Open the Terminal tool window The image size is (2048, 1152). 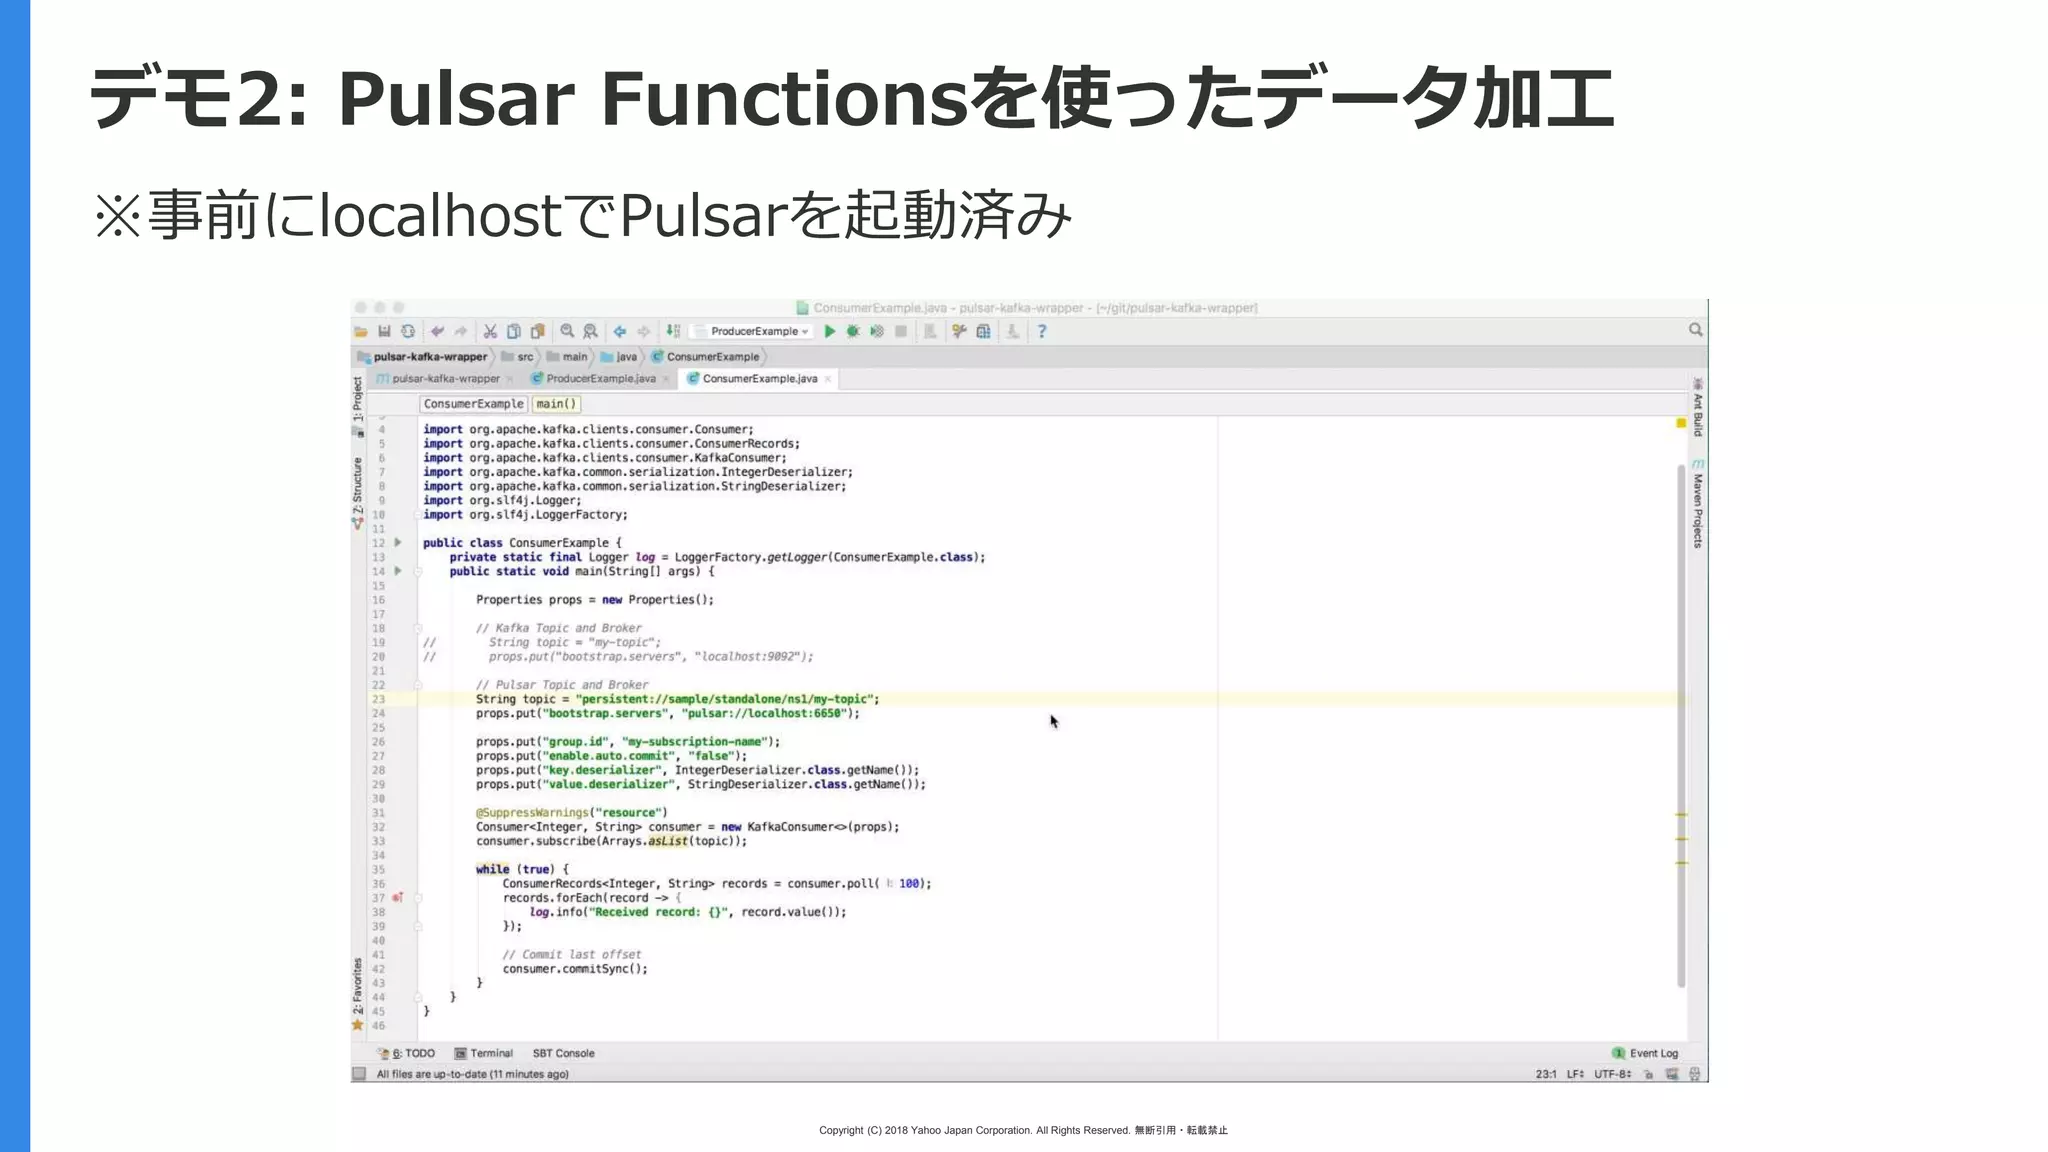483,1053
